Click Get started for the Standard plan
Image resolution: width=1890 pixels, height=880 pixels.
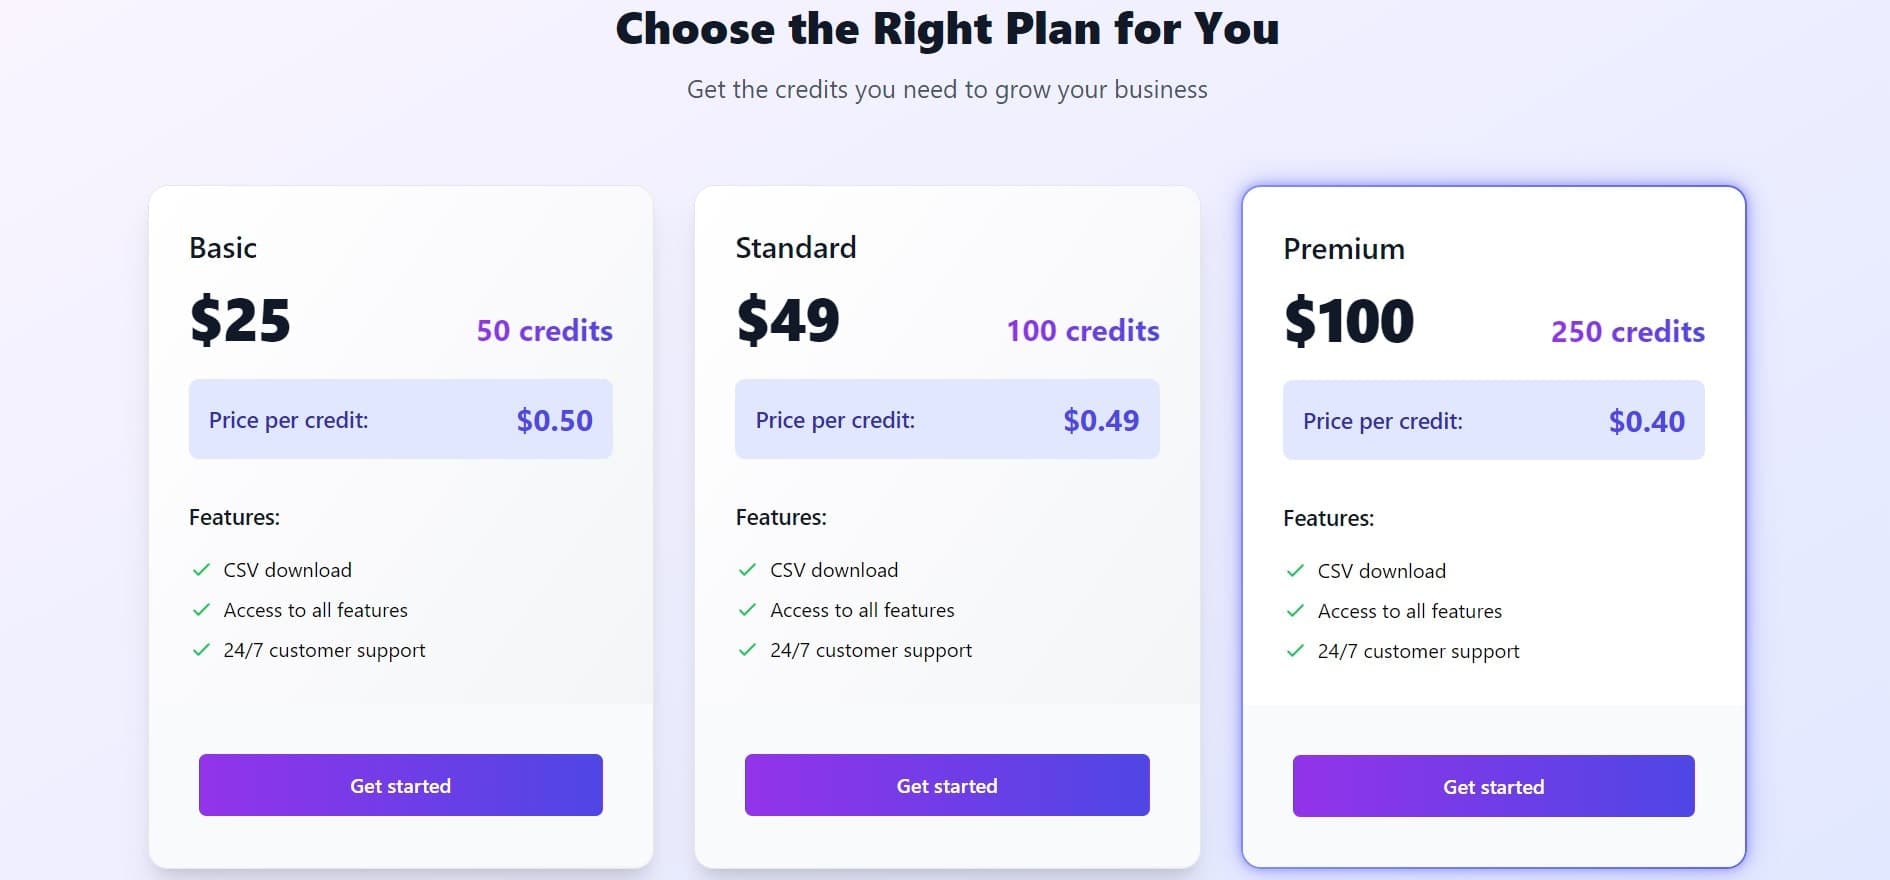pos(946,785)
